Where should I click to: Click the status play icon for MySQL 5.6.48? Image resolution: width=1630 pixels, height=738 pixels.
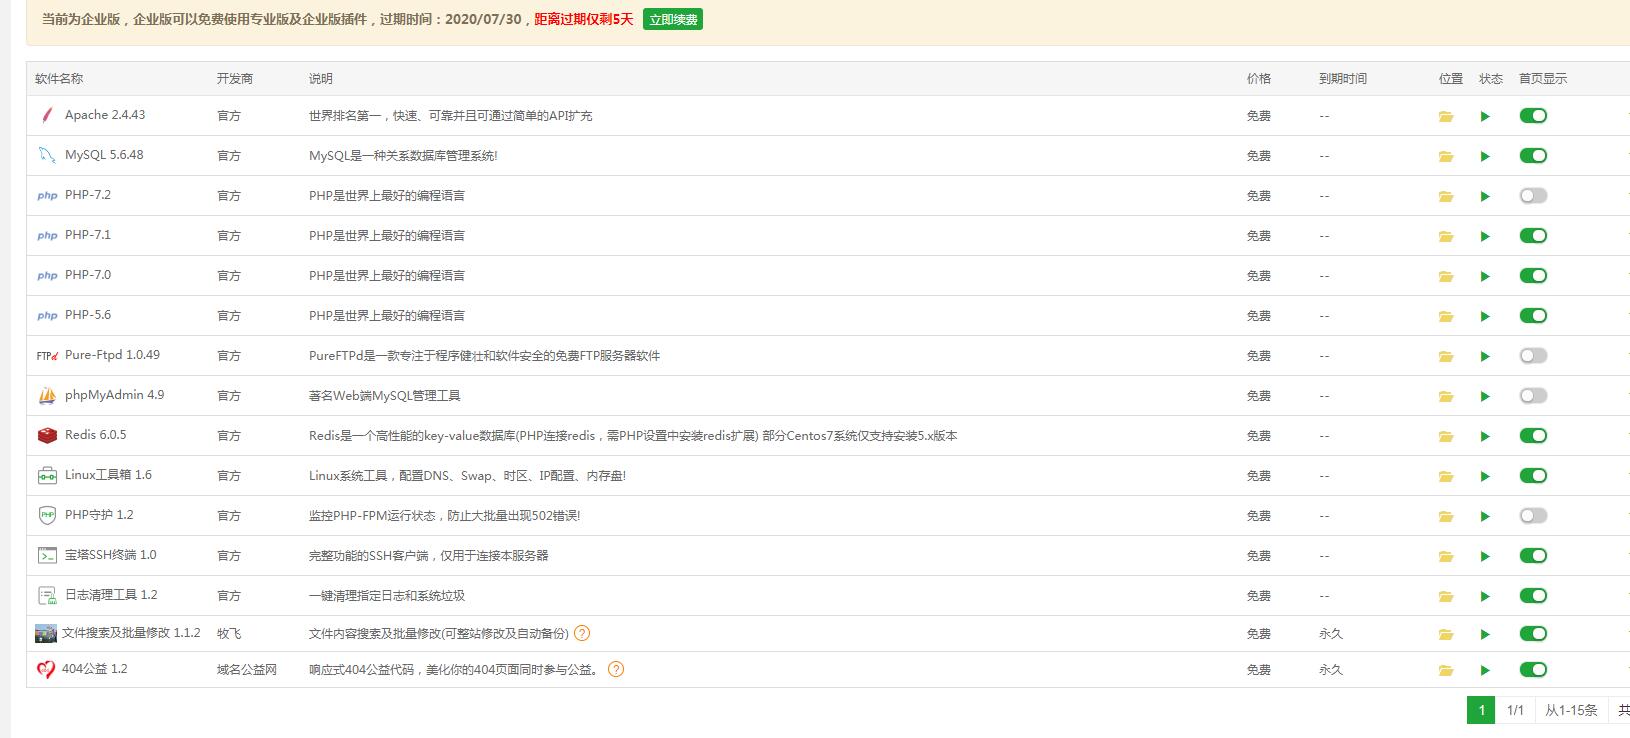pos(1485,156)
